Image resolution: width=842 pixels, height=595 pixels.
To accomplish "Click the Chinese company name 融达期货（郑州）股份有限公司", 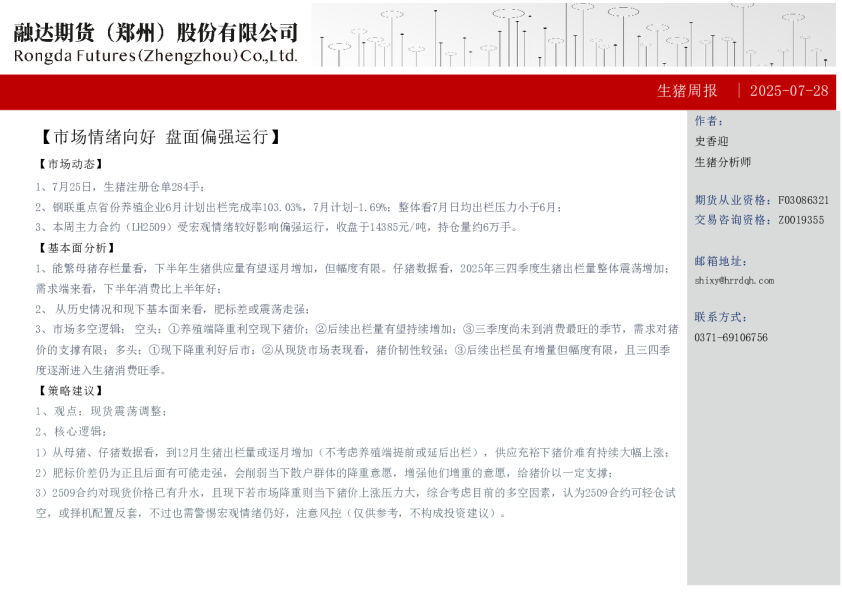I will (156, 32).
